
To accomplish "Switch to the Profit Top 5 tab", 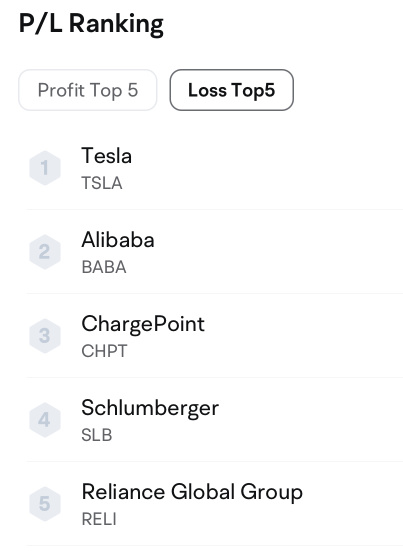I will point(88,90).
